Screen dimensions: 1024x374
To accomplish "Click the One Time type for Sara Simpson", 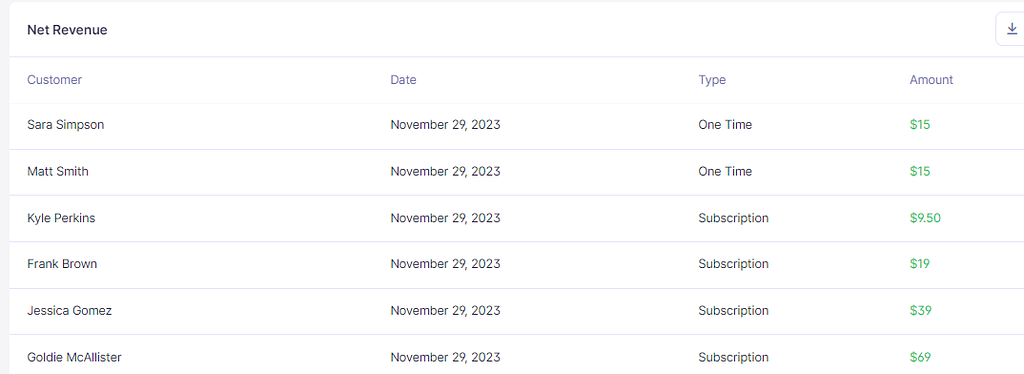I will 725,125.
